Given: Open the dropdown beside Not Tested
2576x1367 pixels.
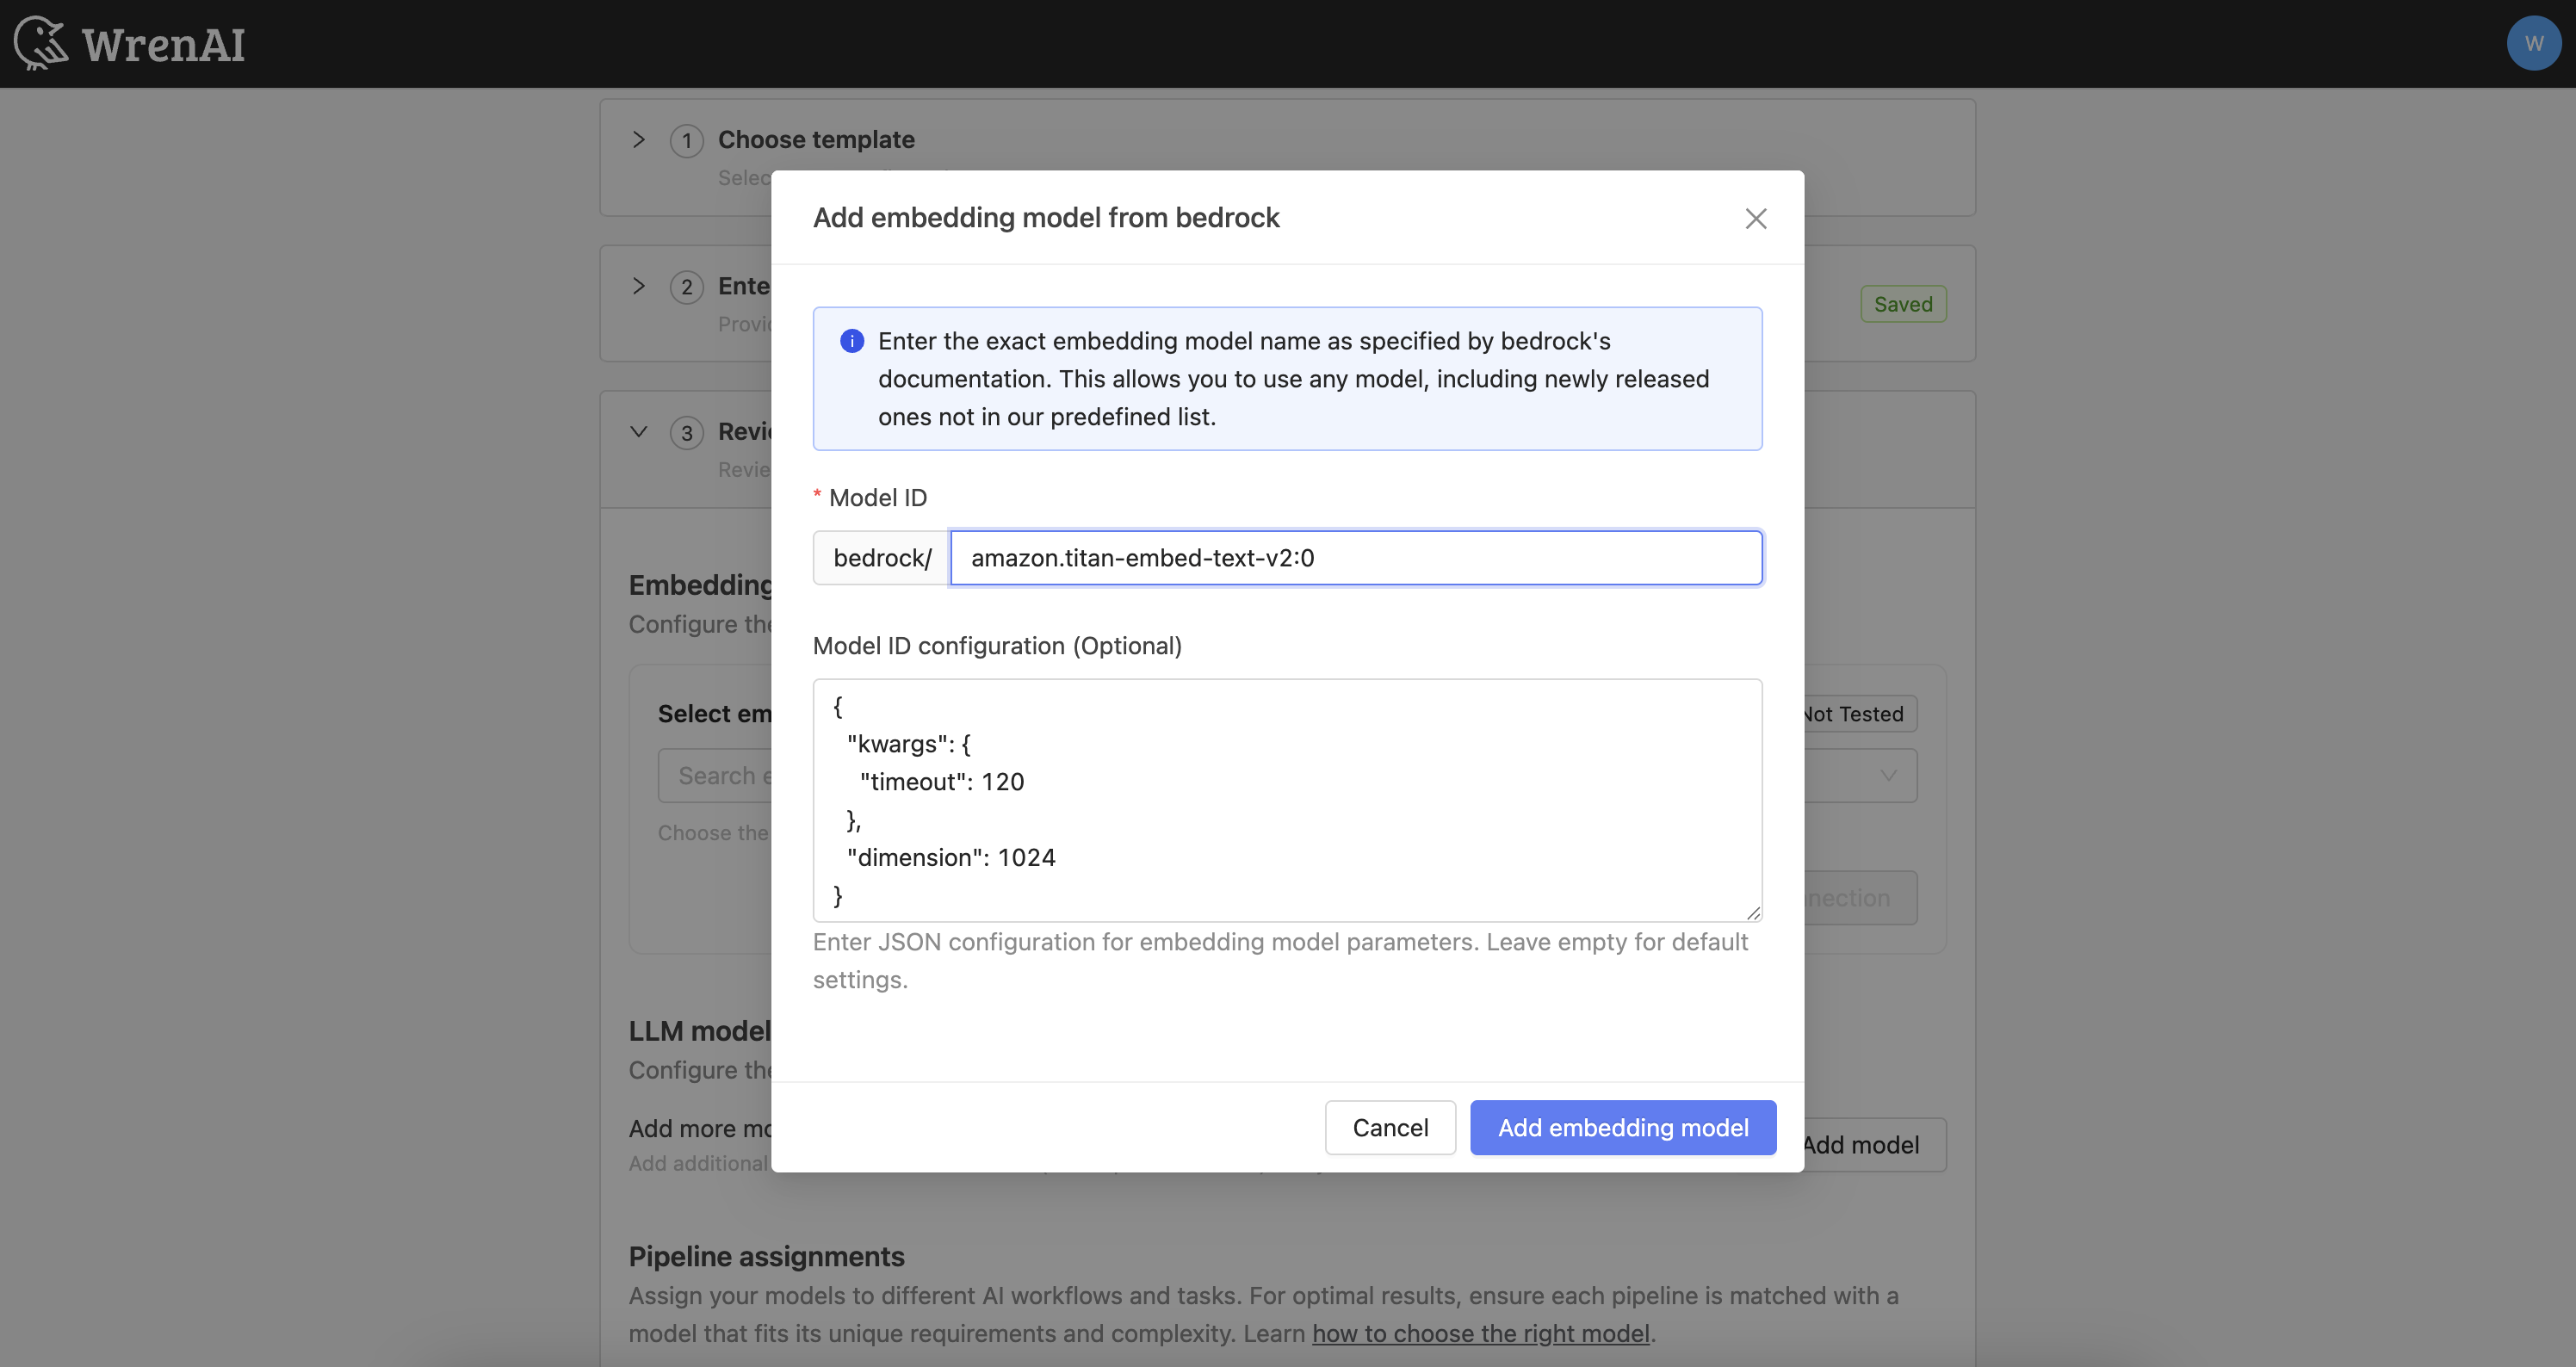Looking at the screenshot, I should pos(1887,775).
